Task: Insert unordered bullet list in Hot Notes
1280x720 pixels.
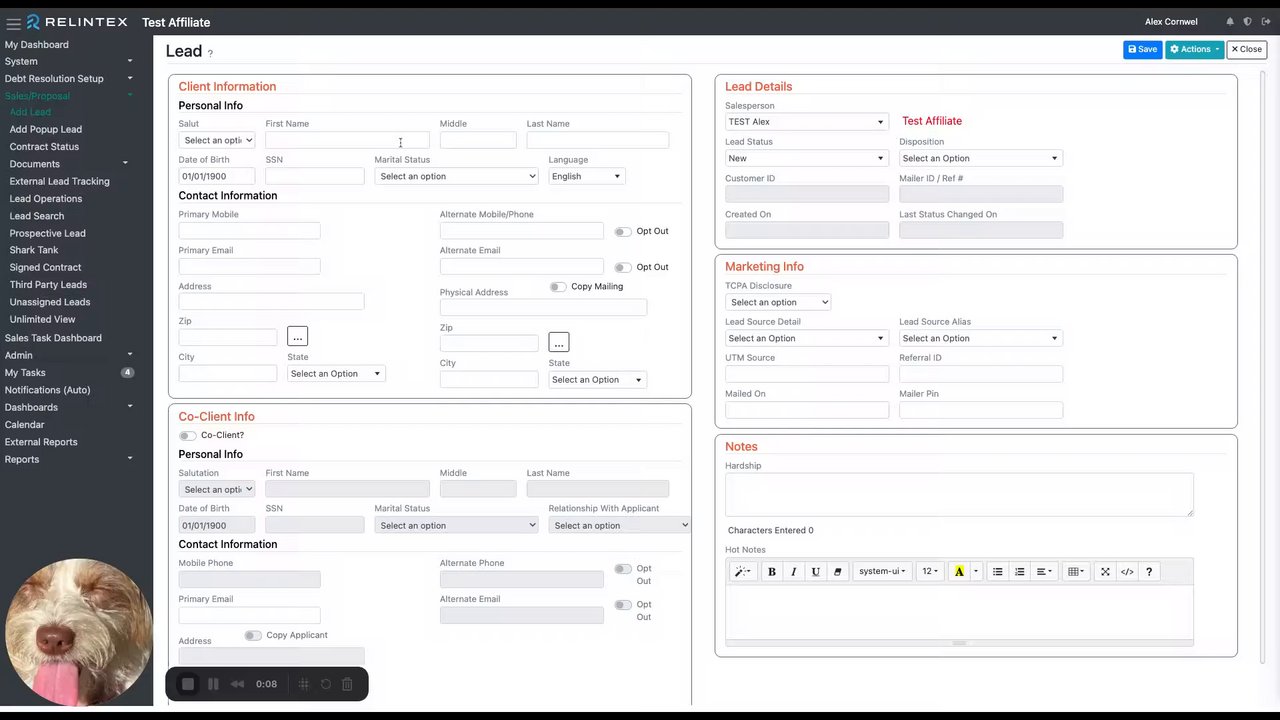Action: (997, 572)
